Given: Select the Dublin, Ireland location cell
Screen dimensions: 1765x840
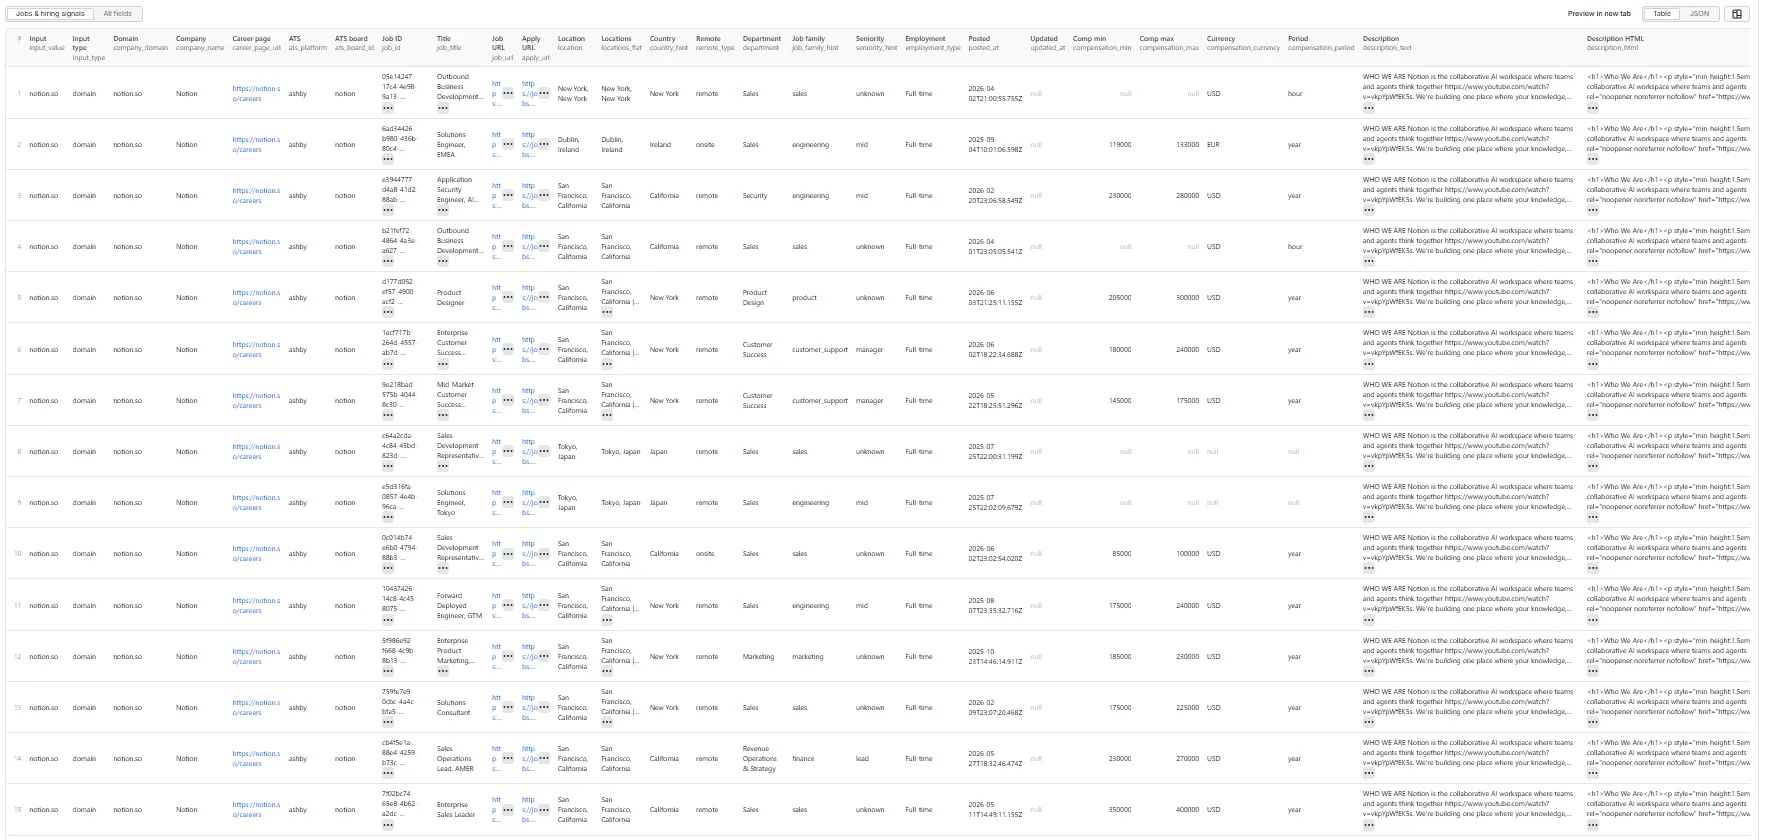Looking at the screenshot, I should (x=568, y=144).
